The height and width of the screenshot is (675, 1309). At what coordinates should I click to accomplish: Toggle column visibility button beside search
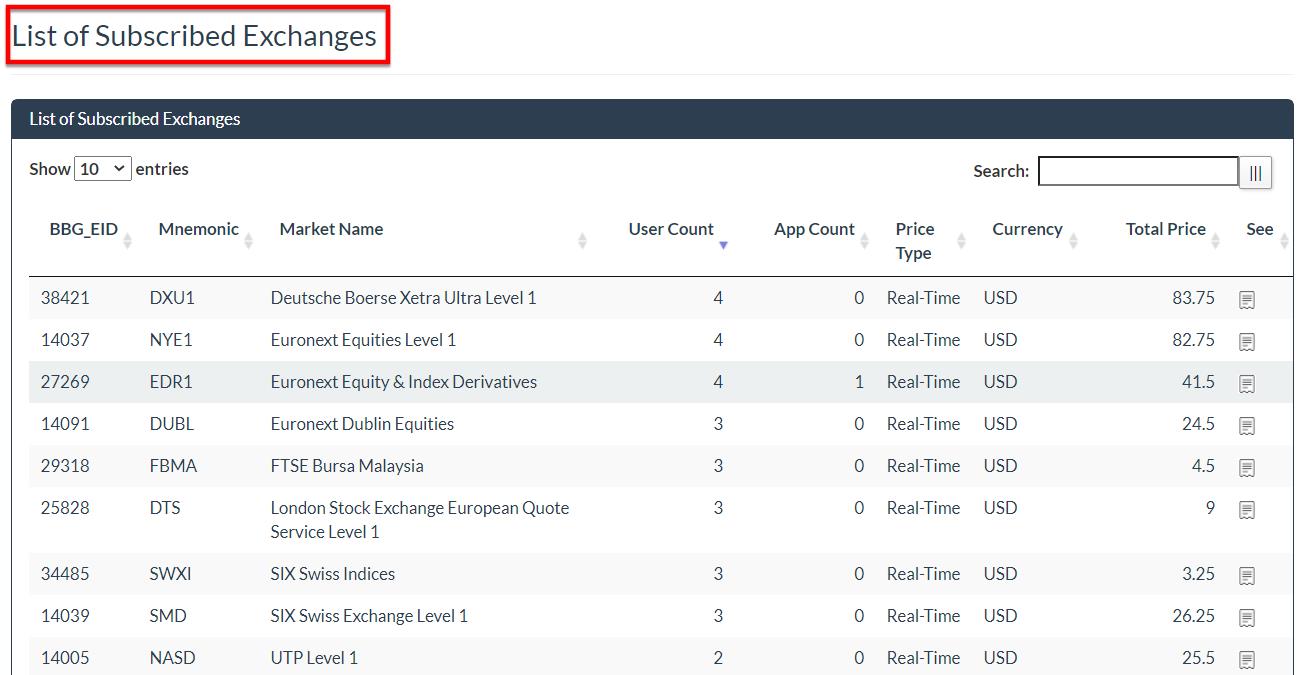click(1255, 173)
